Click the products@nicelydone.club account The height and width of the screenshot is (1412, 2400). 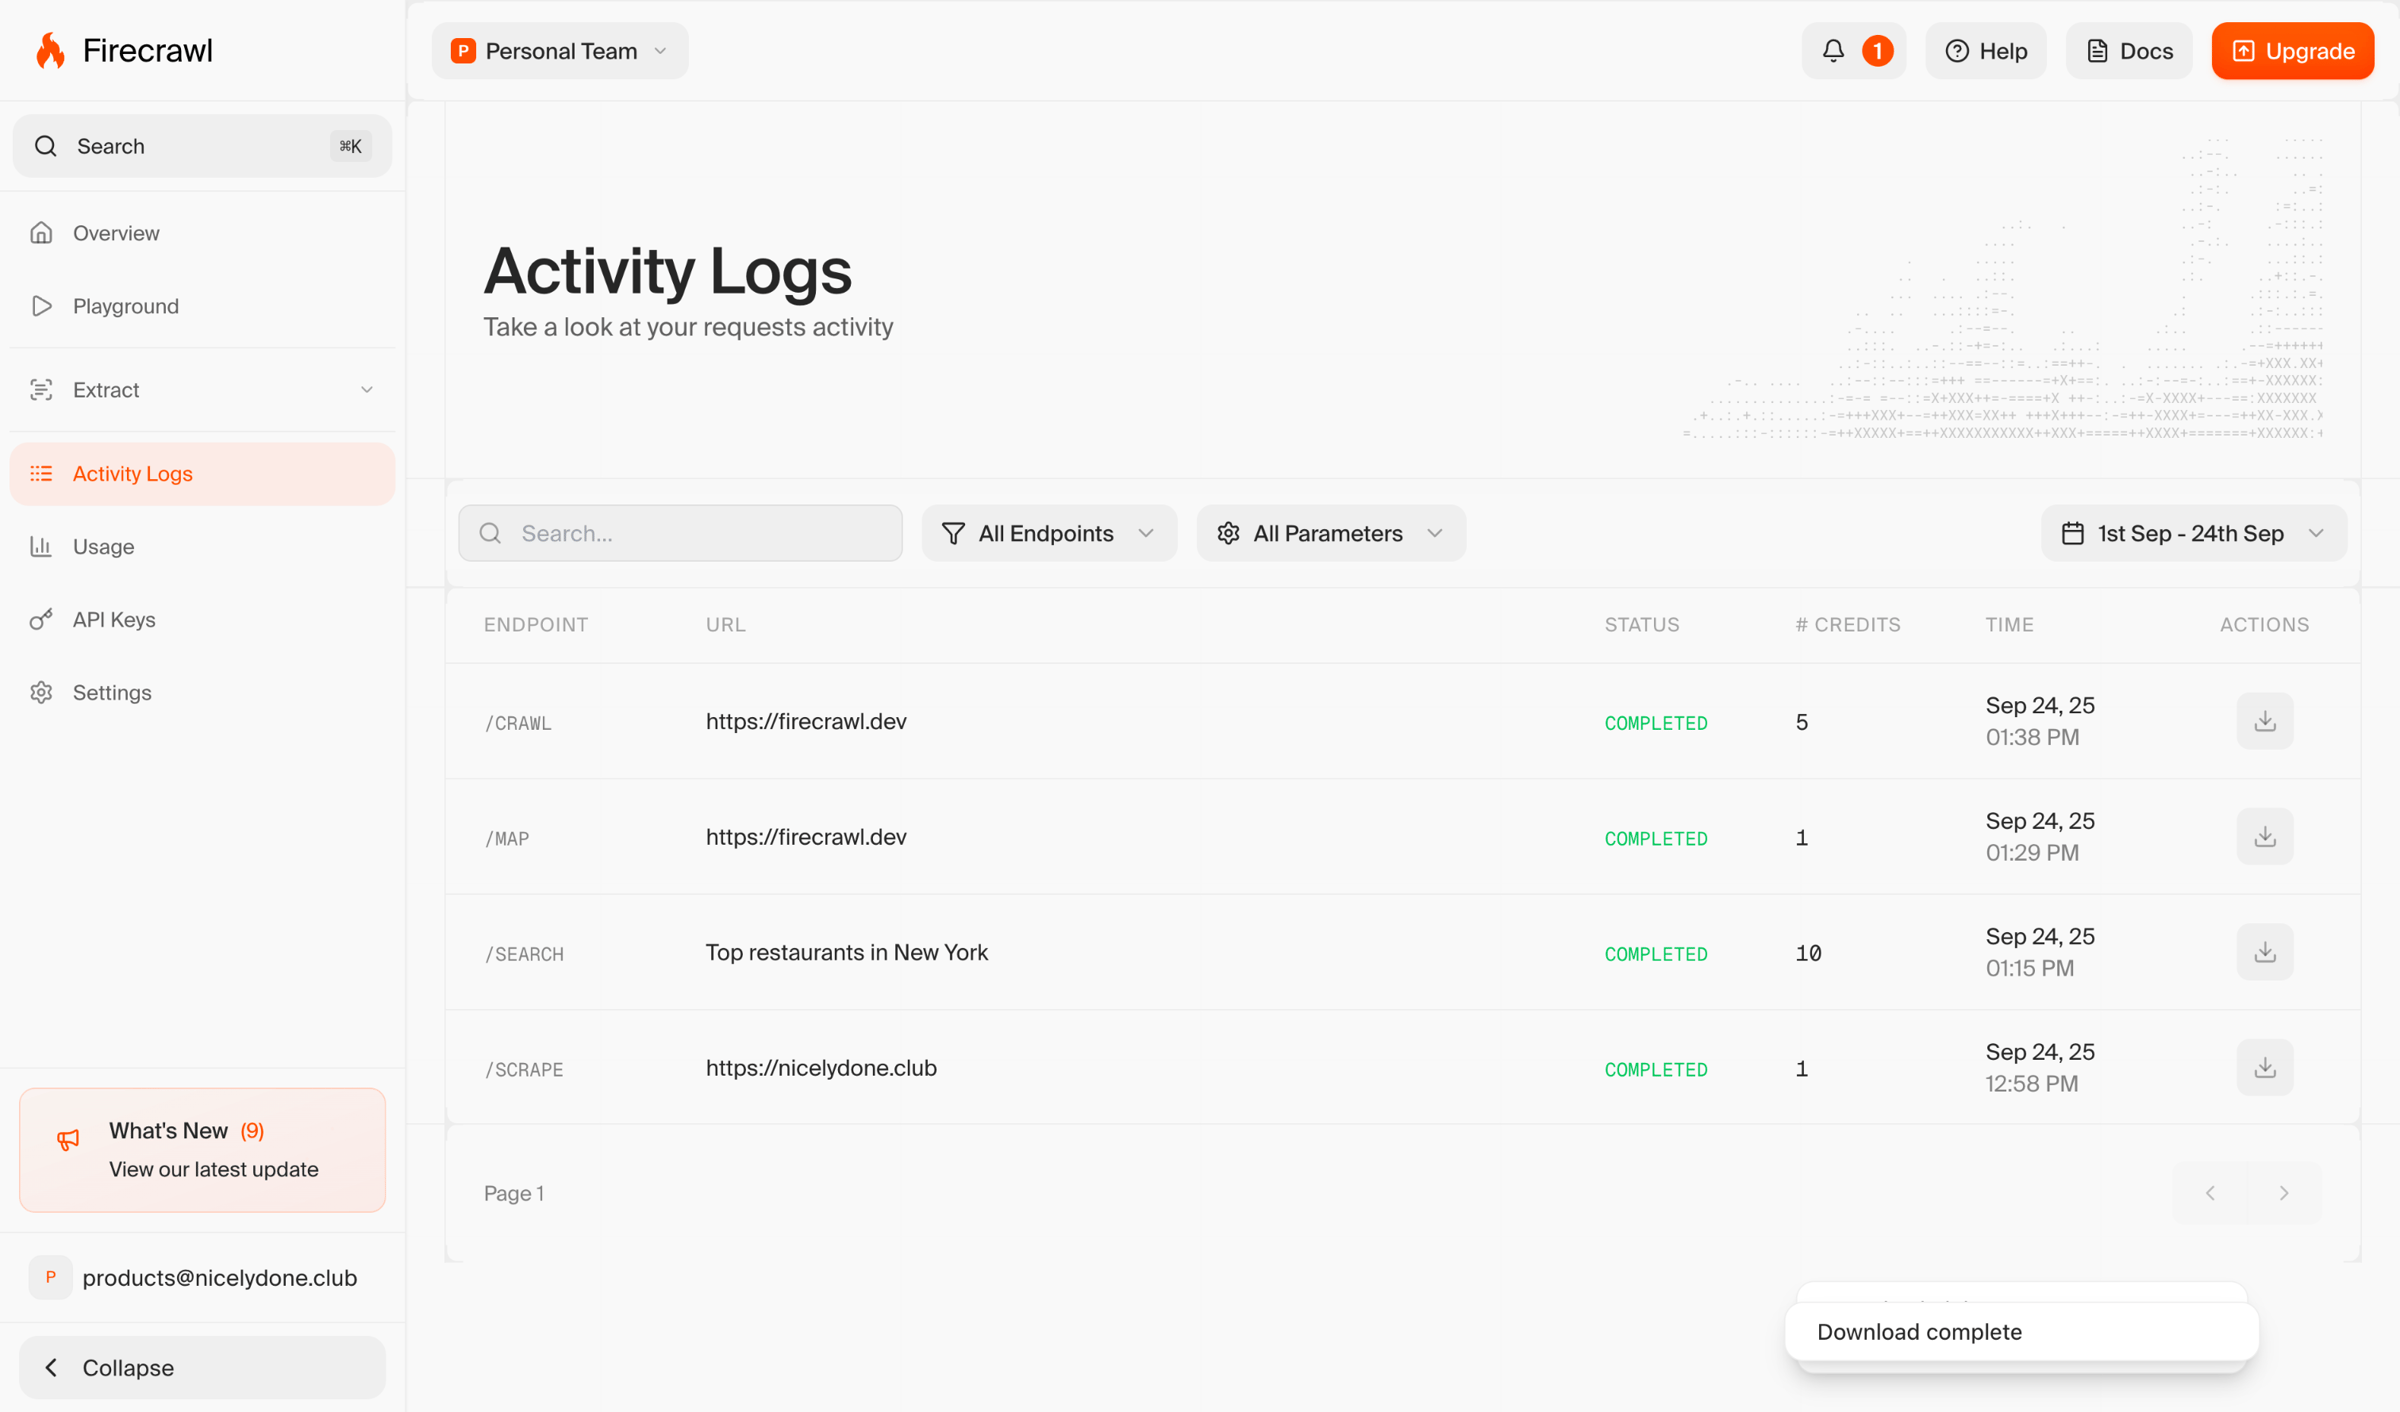[x=202, y=1277]
